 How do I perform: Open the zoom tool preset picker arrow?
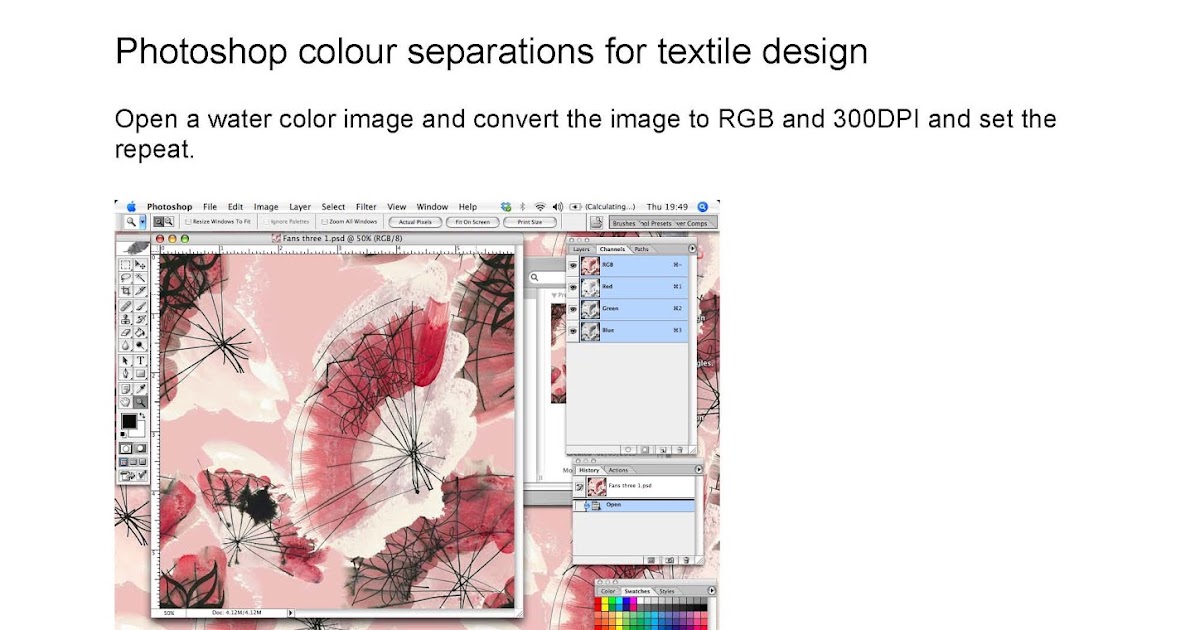point(141,222)
